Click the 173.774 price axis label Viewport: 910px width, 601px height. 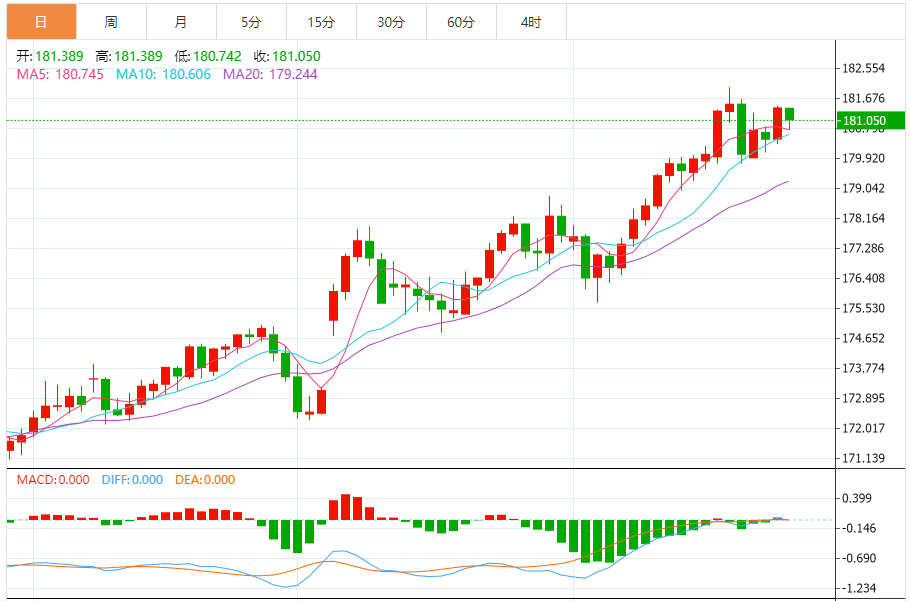coord(864,368)
